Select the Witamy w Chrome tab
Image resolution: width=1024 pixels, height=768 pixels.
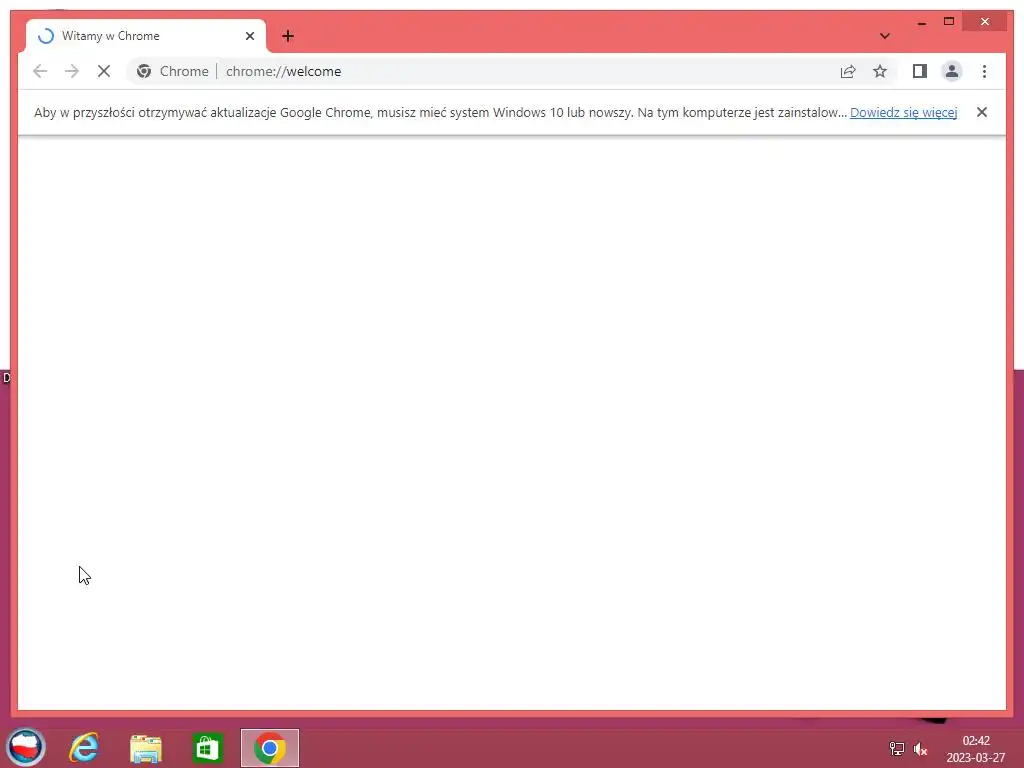[146, 36]
